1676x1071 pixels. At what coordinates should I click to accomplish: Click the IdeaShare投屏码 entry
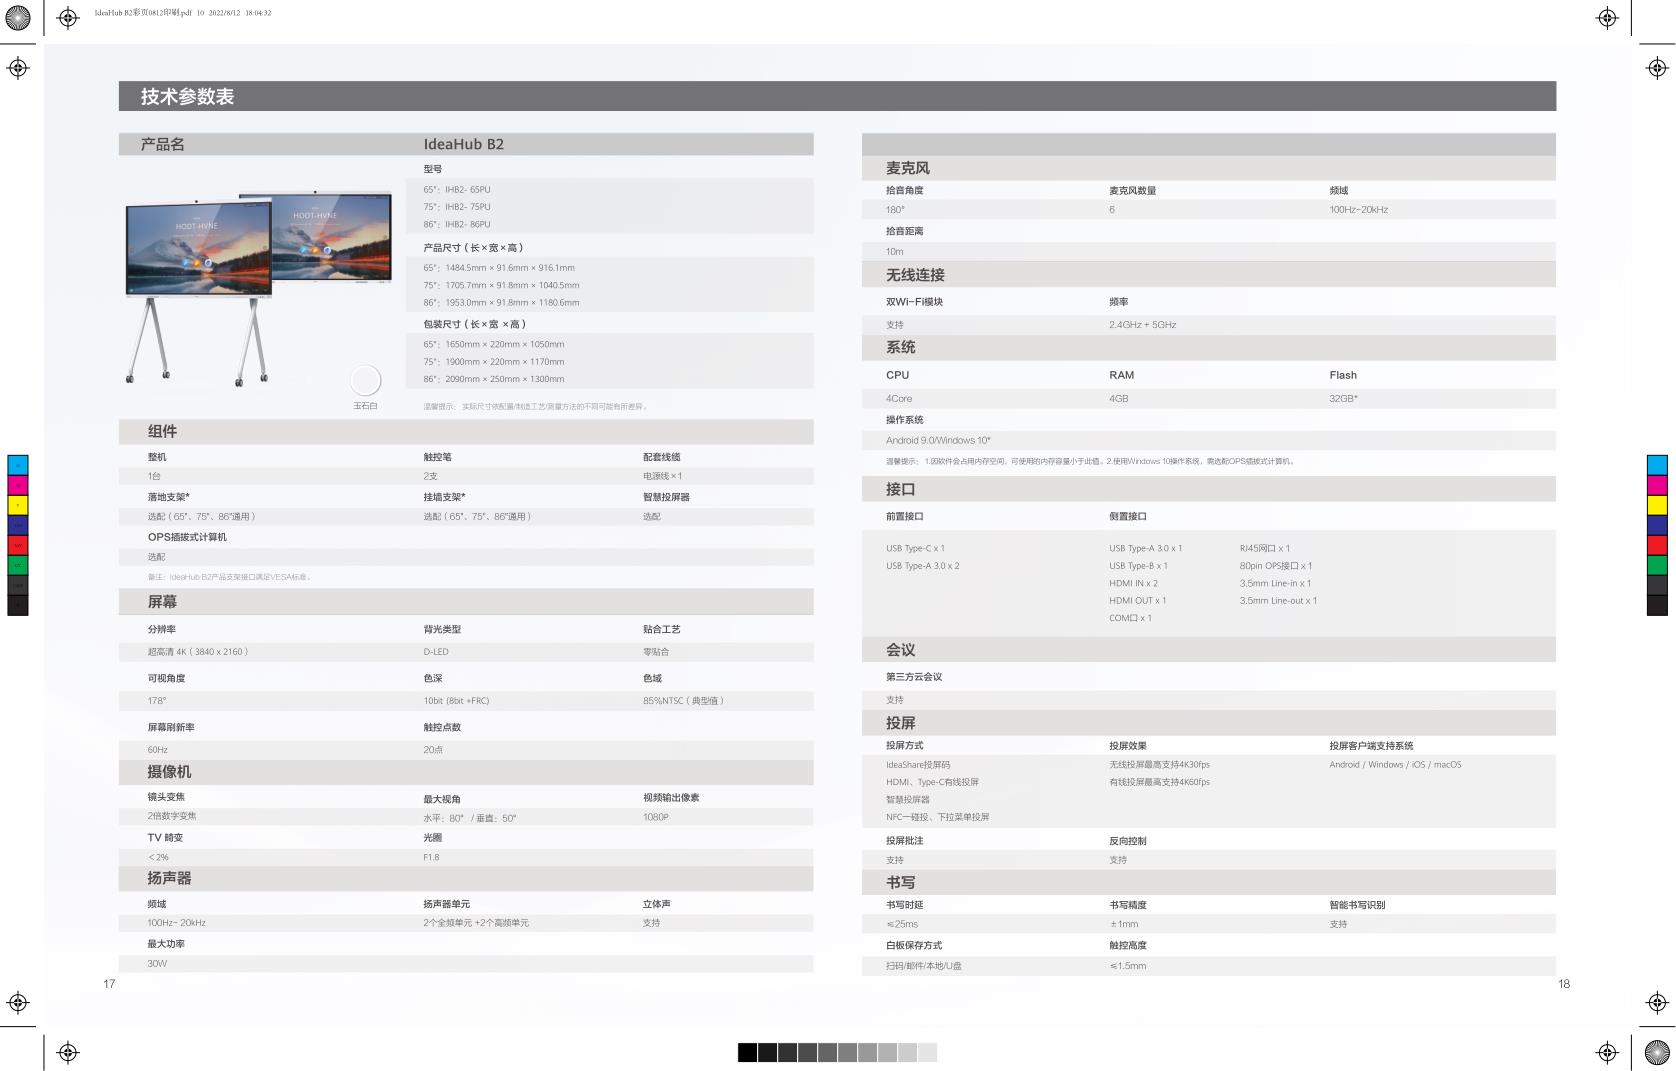pos(918,764)
